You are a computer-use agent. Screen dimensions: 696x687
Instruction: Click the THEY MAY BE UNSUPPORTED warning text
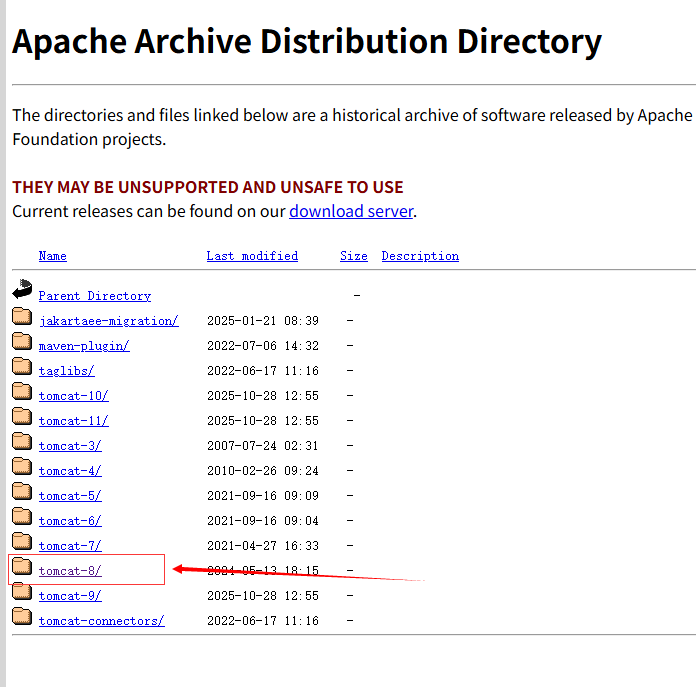point(208,187)
